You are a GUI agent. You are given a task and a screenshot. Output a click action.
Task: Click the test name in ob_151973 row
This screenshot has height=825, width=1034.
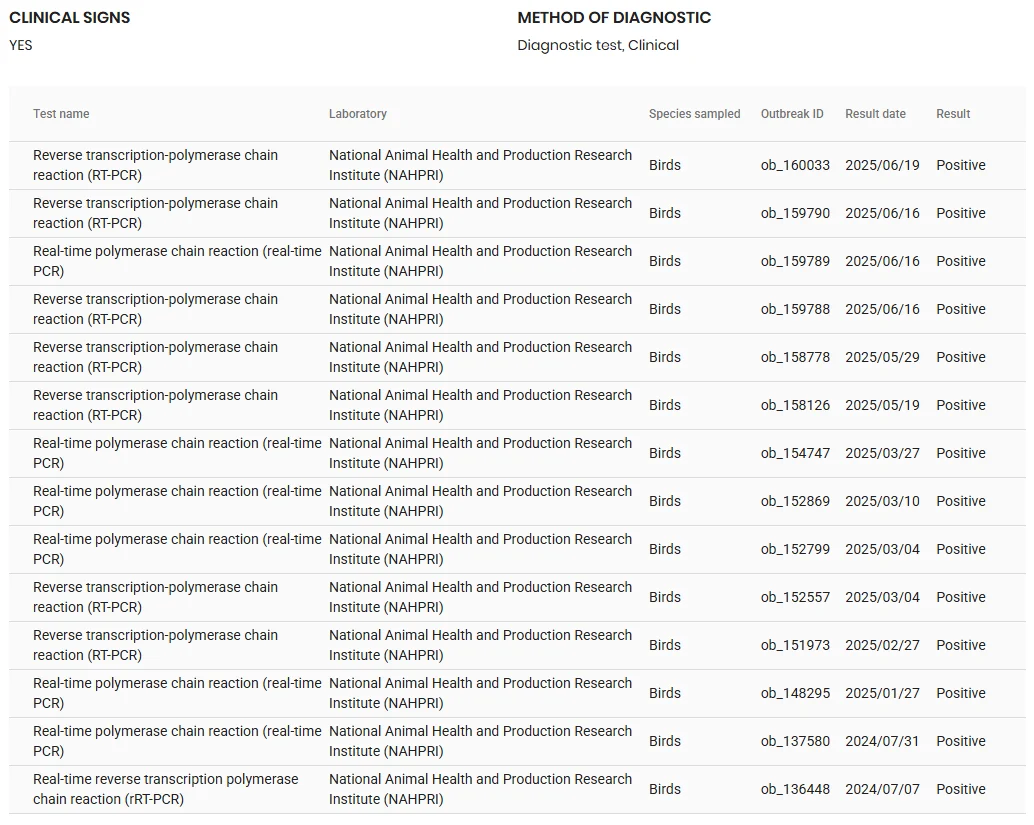pos(156,645)
